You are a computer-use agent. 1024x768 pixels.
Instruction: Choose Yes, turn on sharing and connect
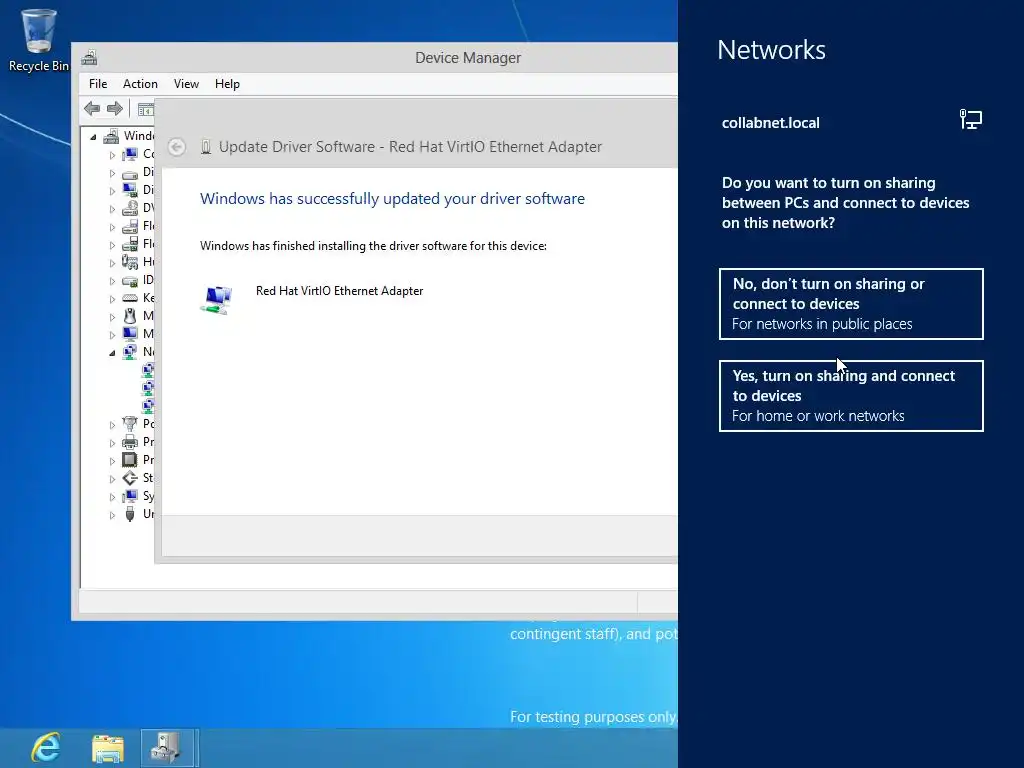click(x=851, y=396)
